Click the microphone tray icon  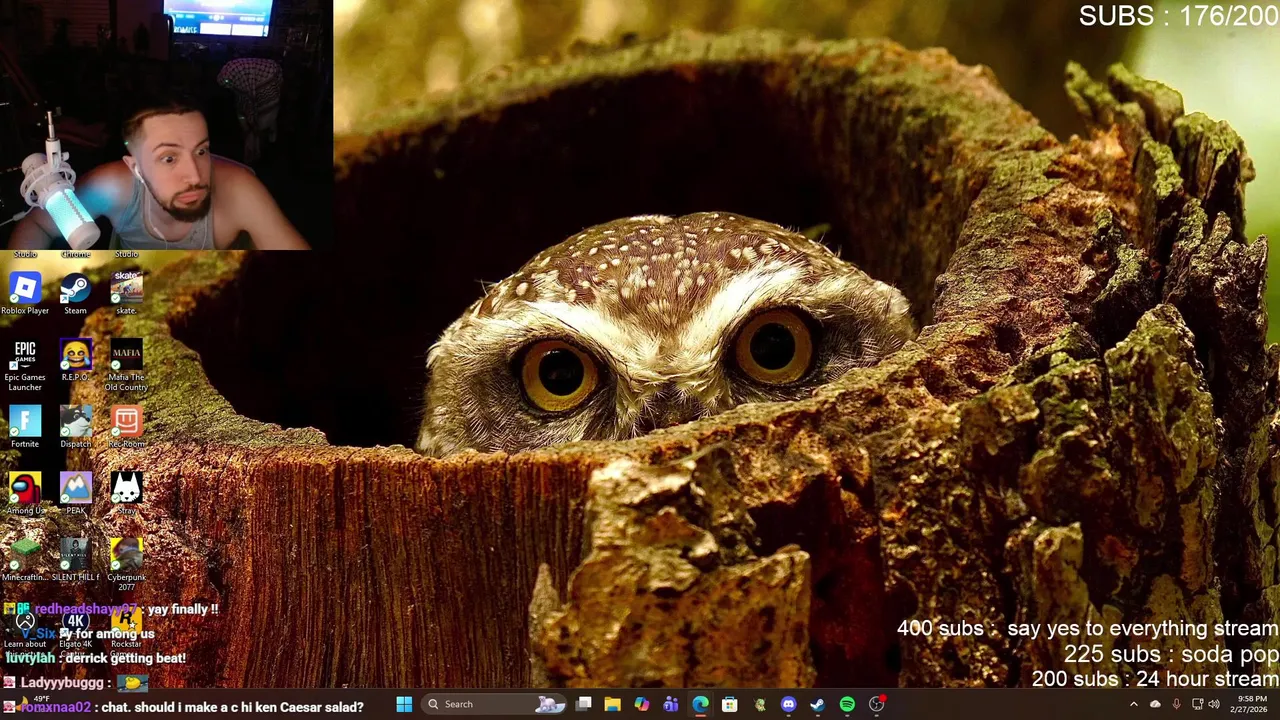1176,705
